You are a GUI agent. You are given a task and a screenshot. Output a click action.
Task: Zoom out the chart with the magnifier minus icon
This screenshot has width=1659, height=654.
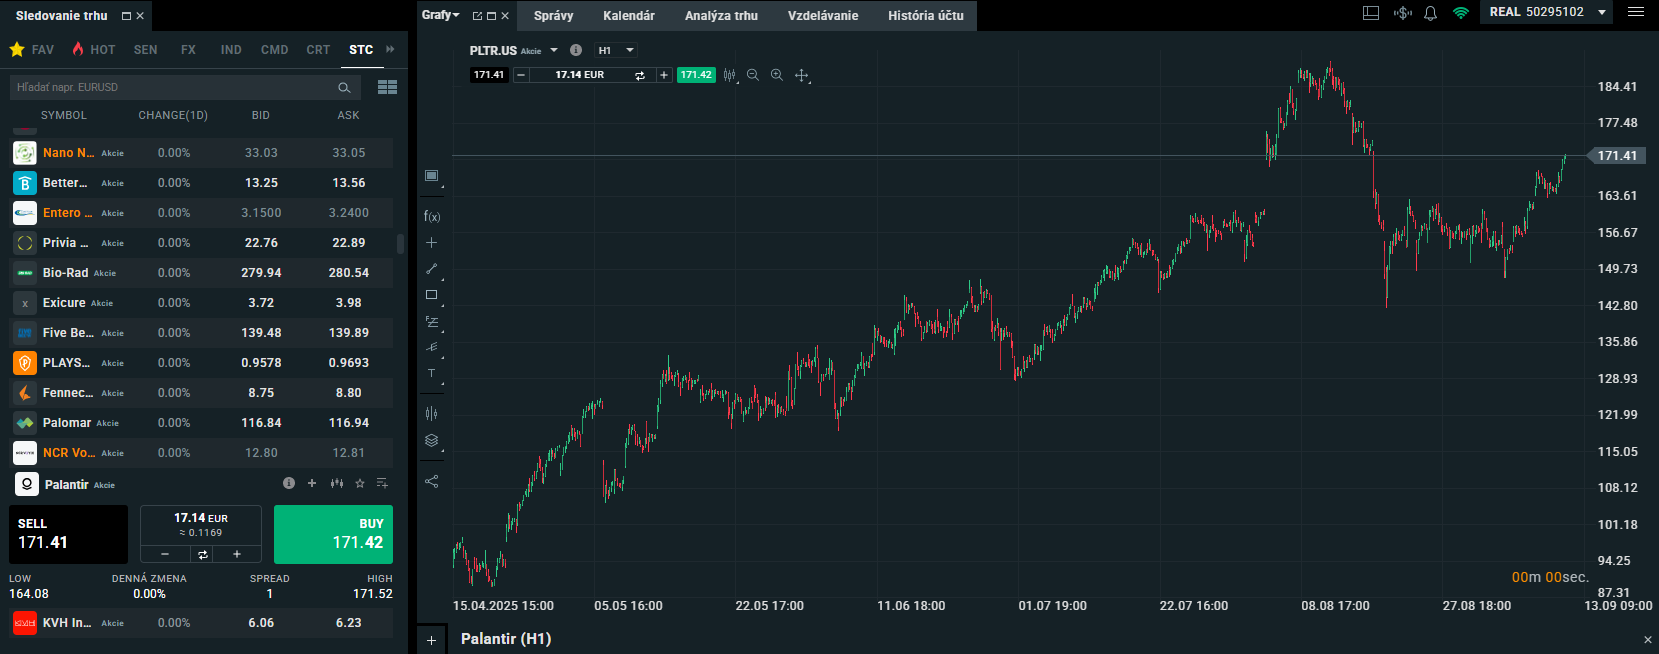coord(753,75)
